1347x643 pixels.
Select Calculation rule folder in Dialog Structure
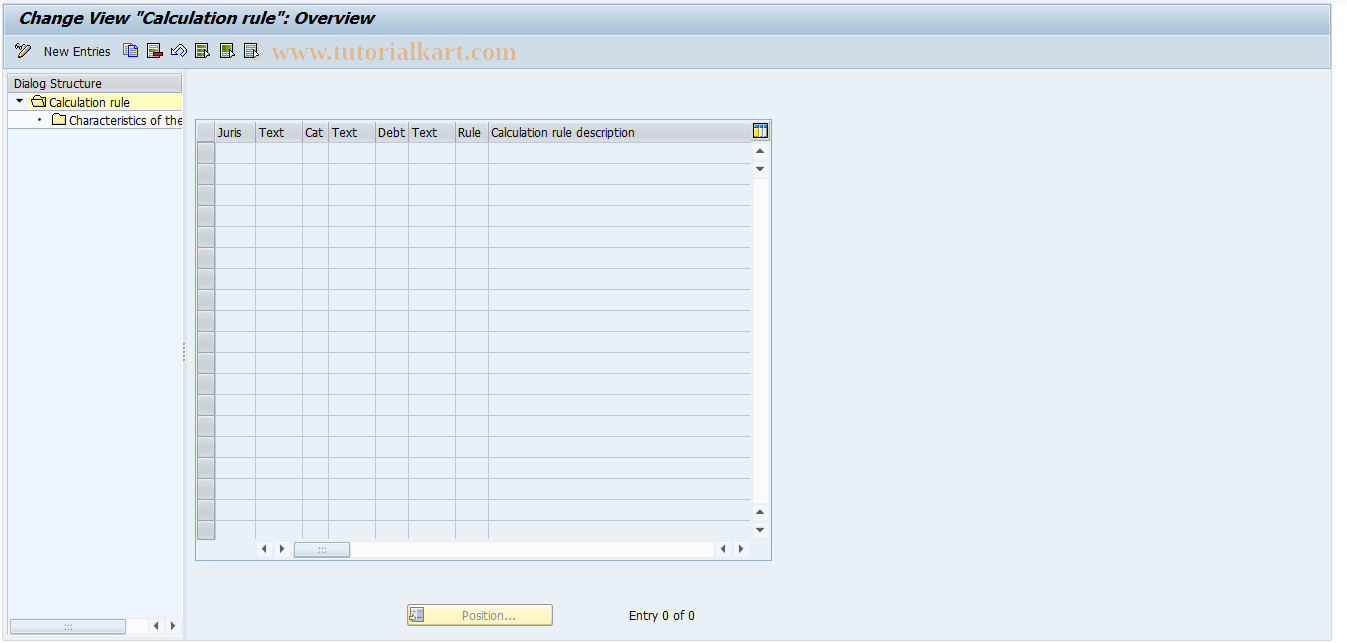click(89, 102)
